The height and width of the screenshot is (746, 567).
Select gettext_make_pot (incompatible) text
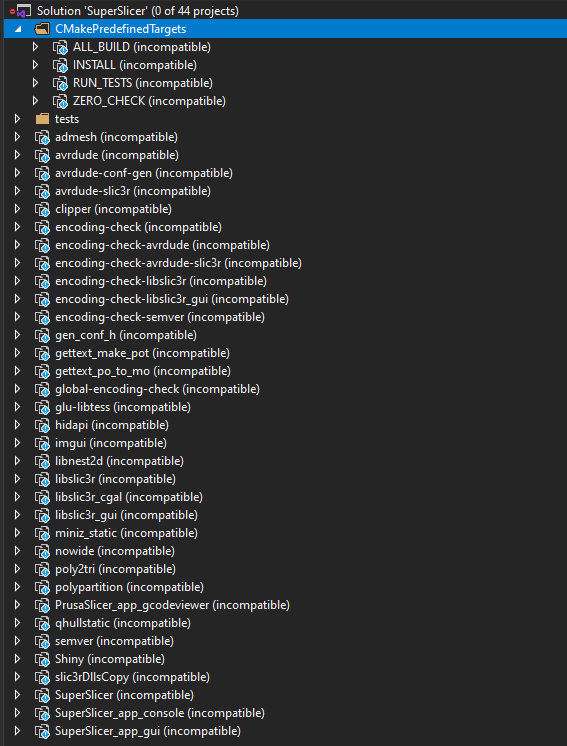click(x=142, y=353)
